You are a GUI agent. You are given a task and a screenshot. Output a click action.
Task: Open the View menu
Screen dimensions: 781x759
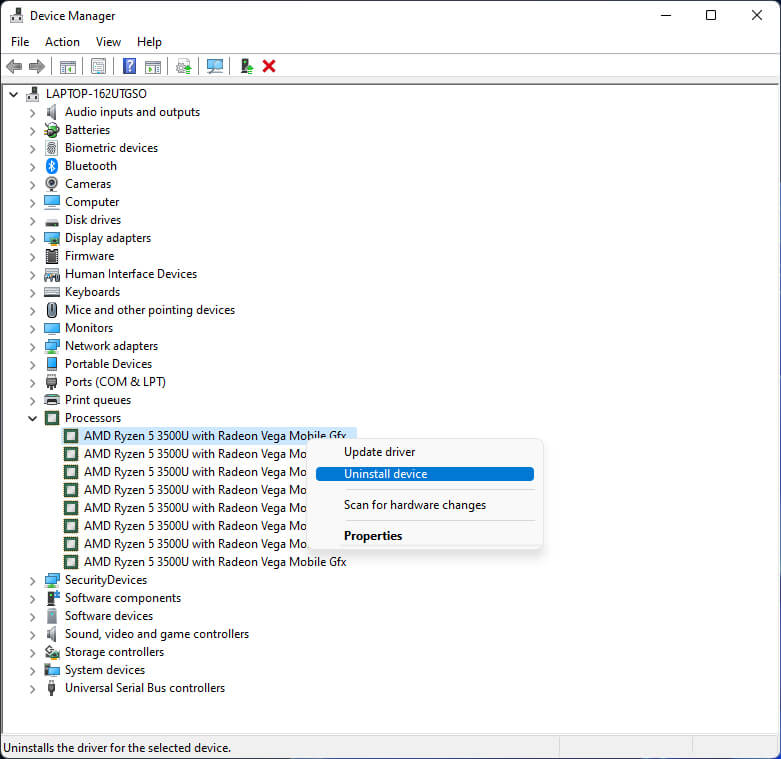tap(108, 42)
